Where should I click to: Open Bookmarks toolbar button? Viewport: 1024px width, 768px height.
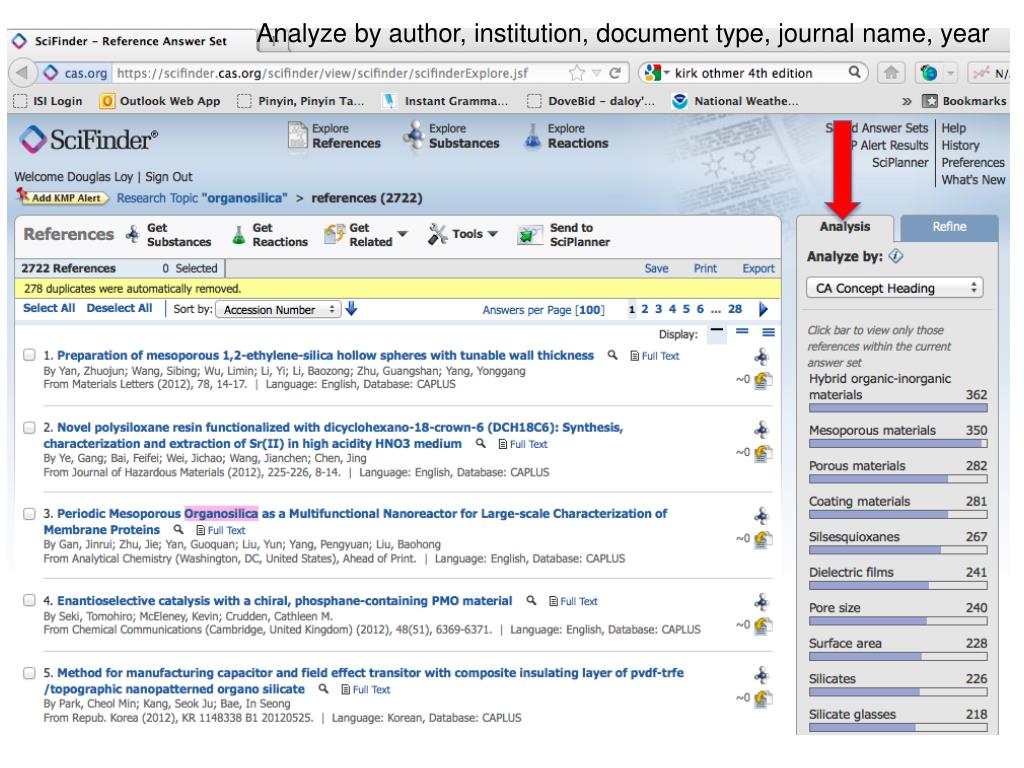tap(964, 101)
